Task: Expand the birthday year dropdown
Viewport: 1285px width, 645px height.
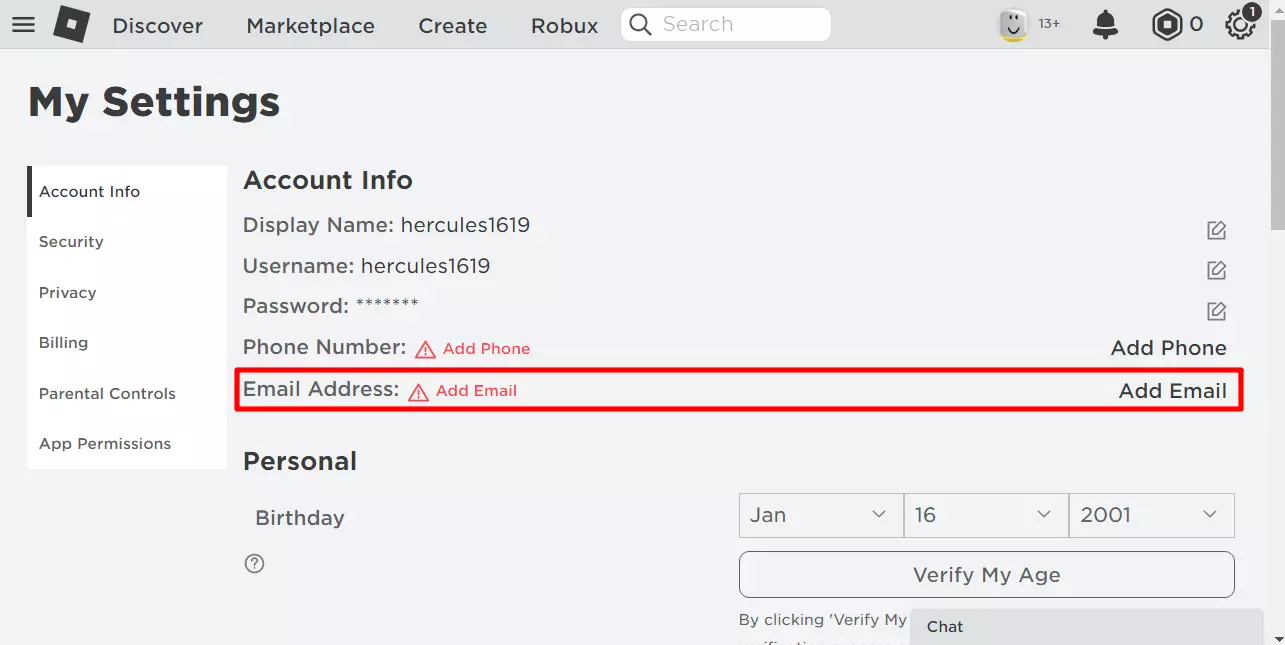Action: (x=1151, y=515)
